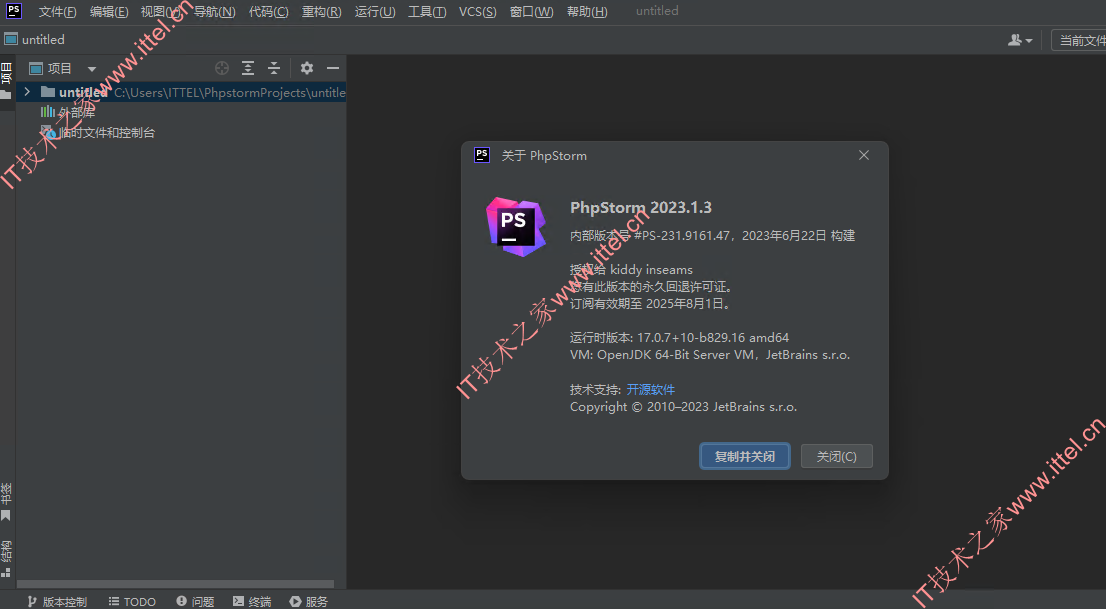Open the user account dropdown icon
Image resolution: width=1106 pixels, height=609 pixels.
(x=1020, y=40)
